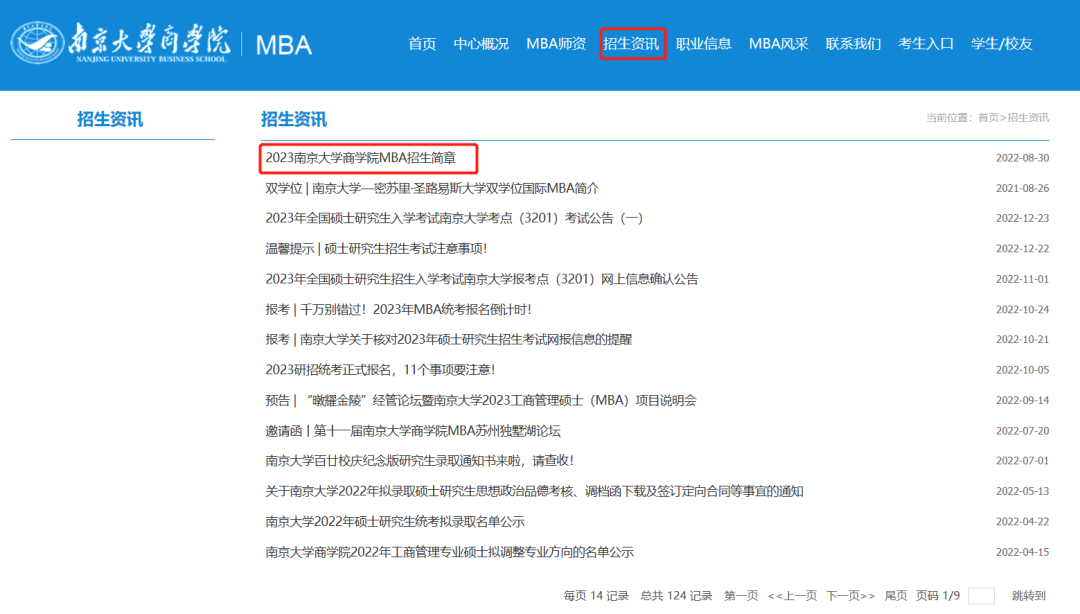Open 千万别错过 2023年MBA统考报名倒计时 article
The image size is (1080, 614).
click(398, 309)
